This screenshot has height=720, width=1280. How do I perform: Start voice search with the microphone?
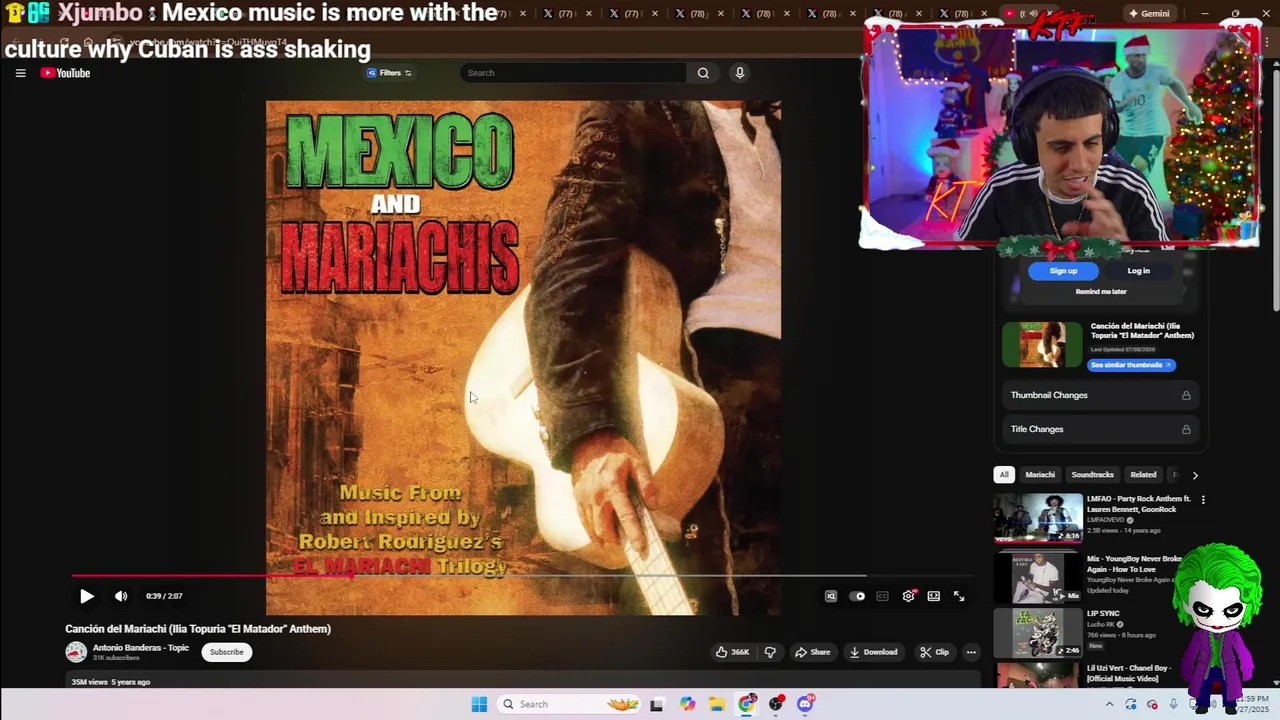point(740,73)
